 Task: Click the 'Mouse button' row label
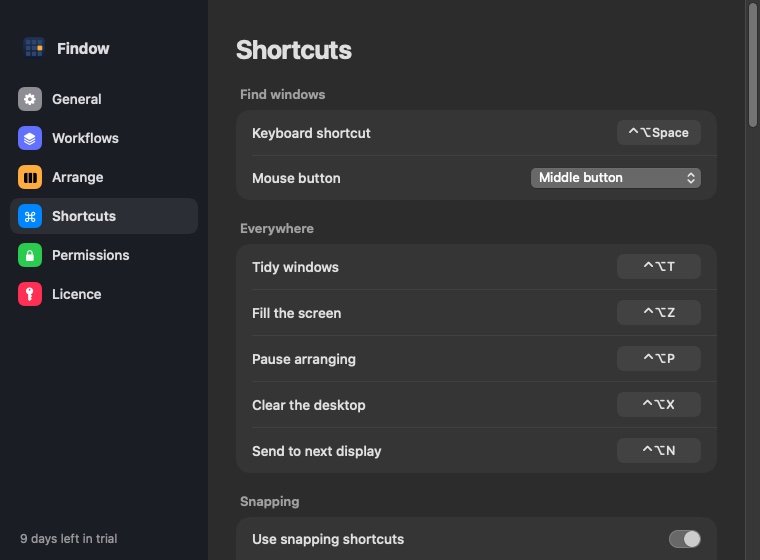click(x=296, y=178)
